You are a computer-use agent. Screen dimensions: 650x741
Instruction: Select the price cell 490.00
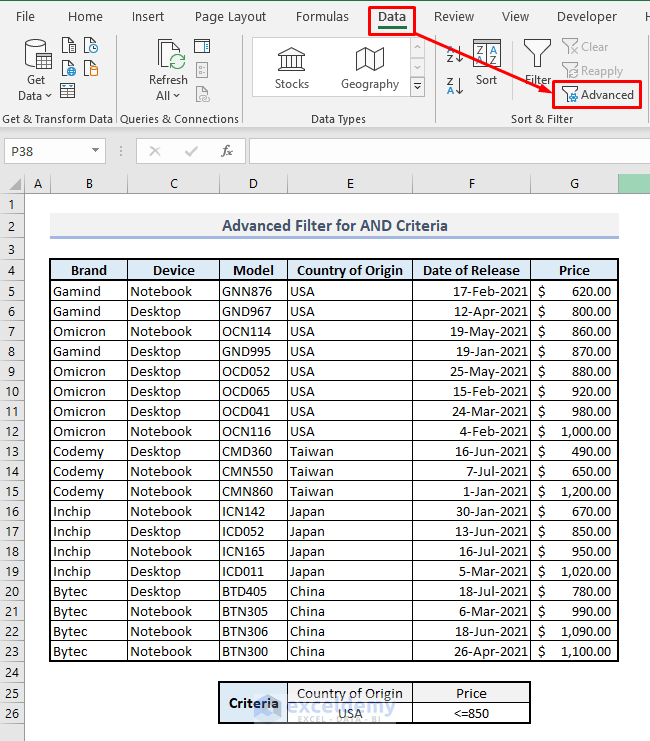574,452
